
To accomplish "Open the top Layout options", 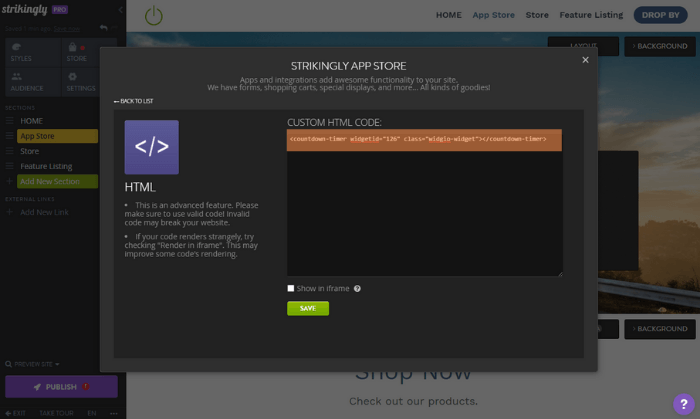I will pos(583,46).
